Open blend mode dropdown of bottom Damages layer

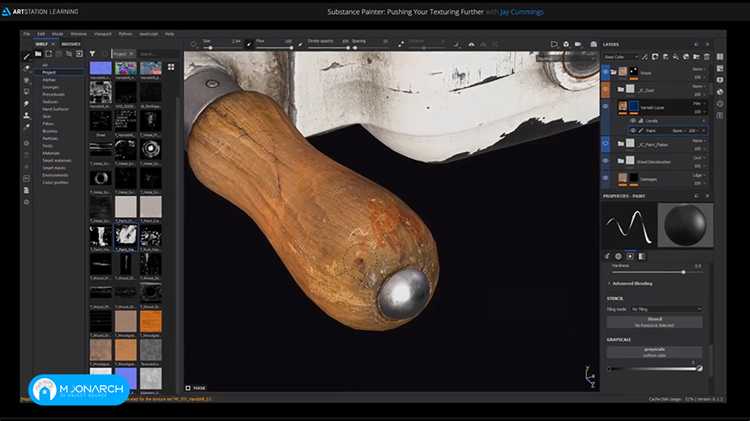(x=698, y=176)
